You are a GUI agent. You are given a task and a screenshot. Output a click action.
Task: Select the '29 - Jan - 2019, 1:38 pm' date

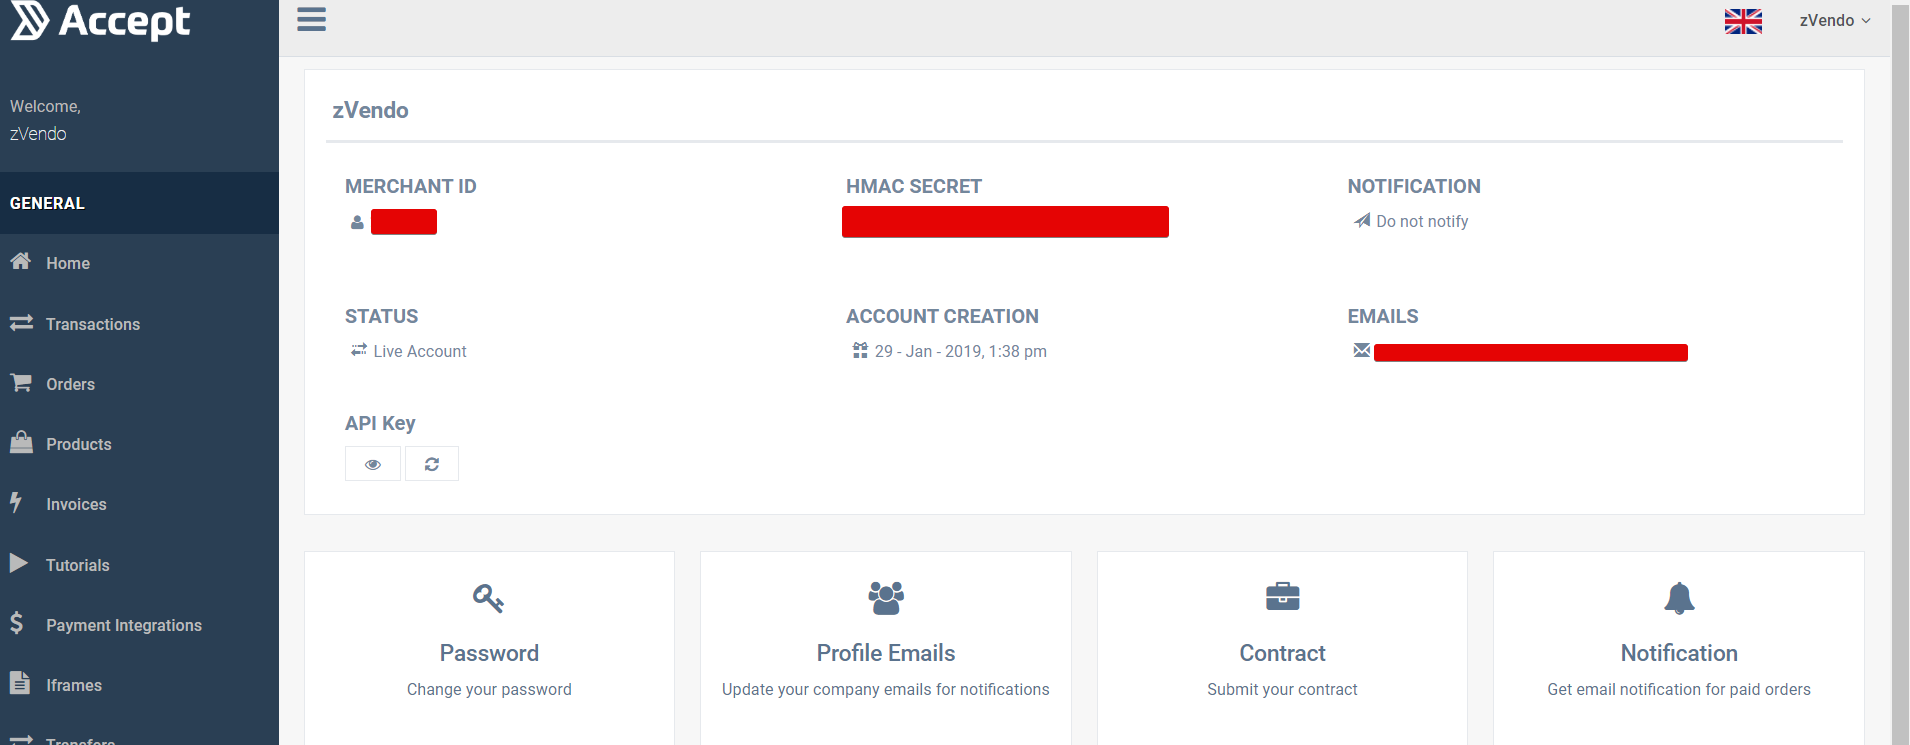(x=961, y=351)
